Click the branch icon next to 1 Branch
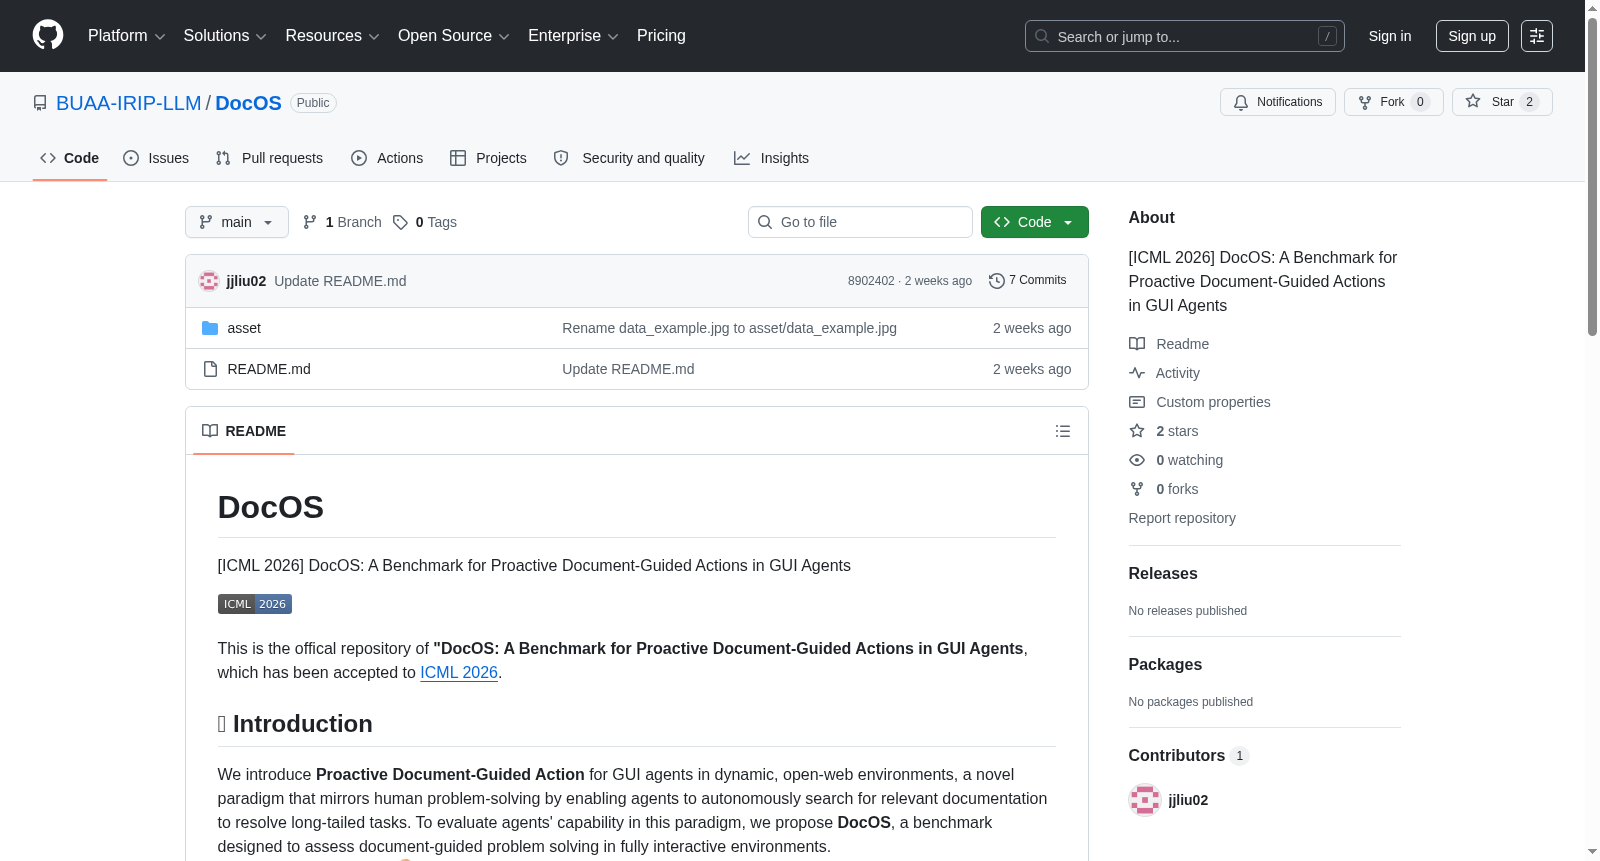Screen dimensions: 1600x861 (x=310, y=222)
